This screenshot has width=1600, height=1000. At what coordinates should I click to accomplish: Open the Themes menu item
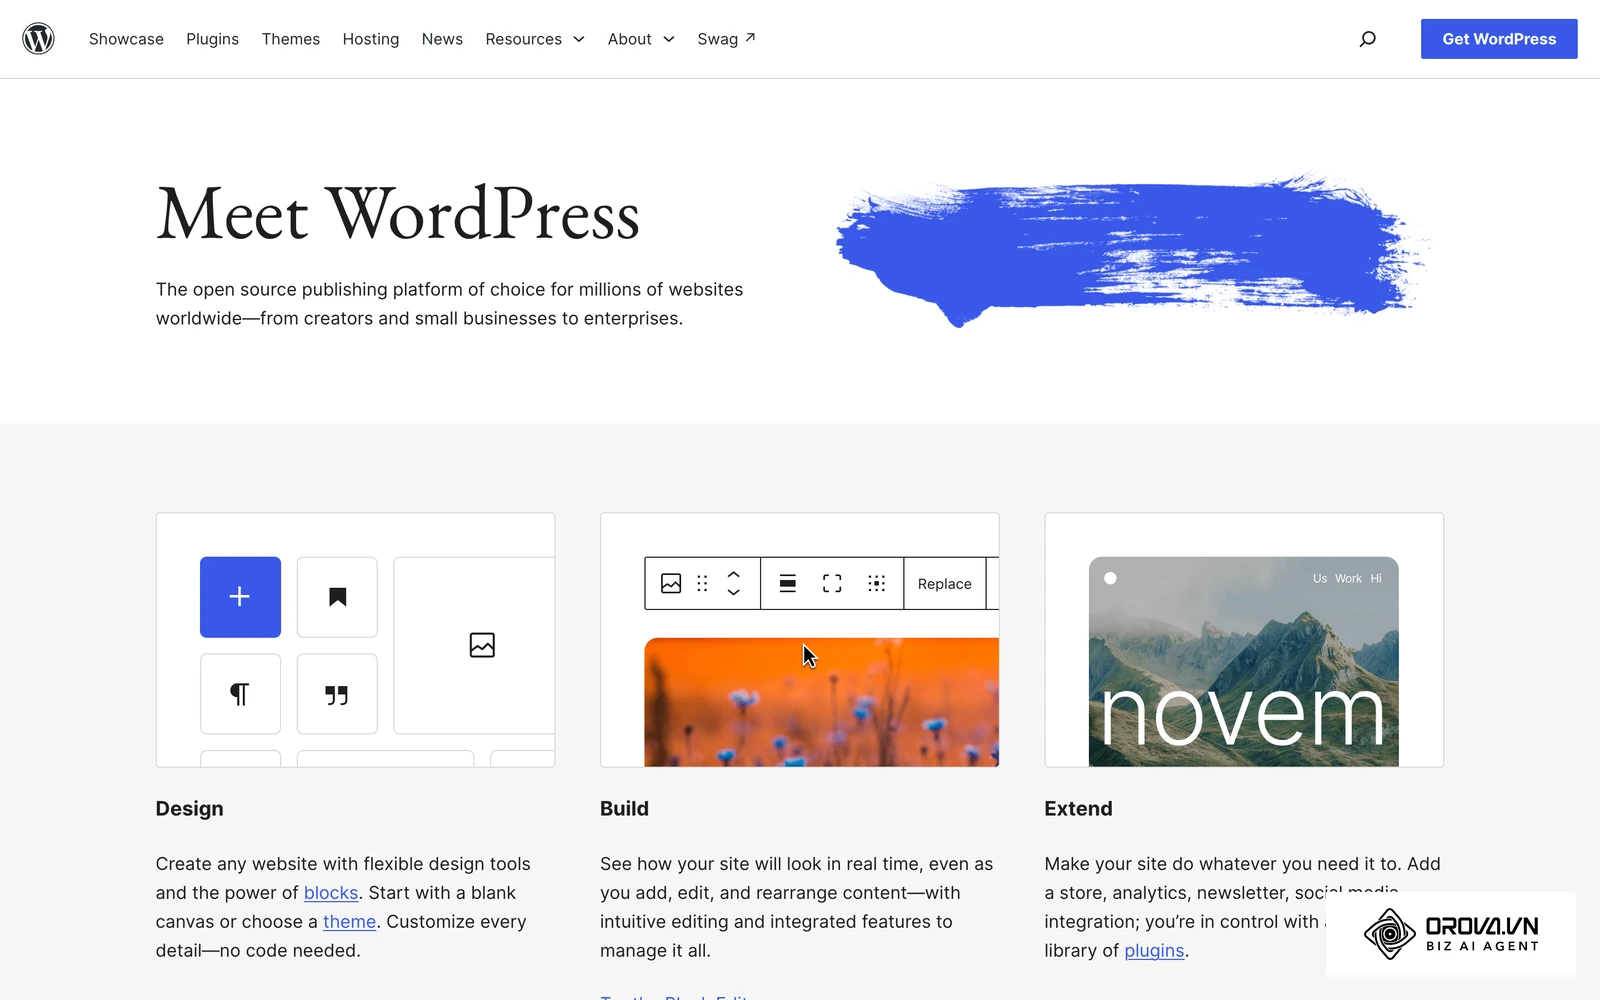(291, 39)
